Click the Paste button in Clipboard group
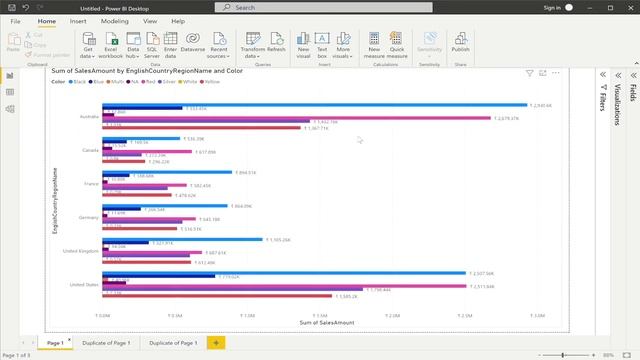This screenshot has height=360, width=640. 13,42
